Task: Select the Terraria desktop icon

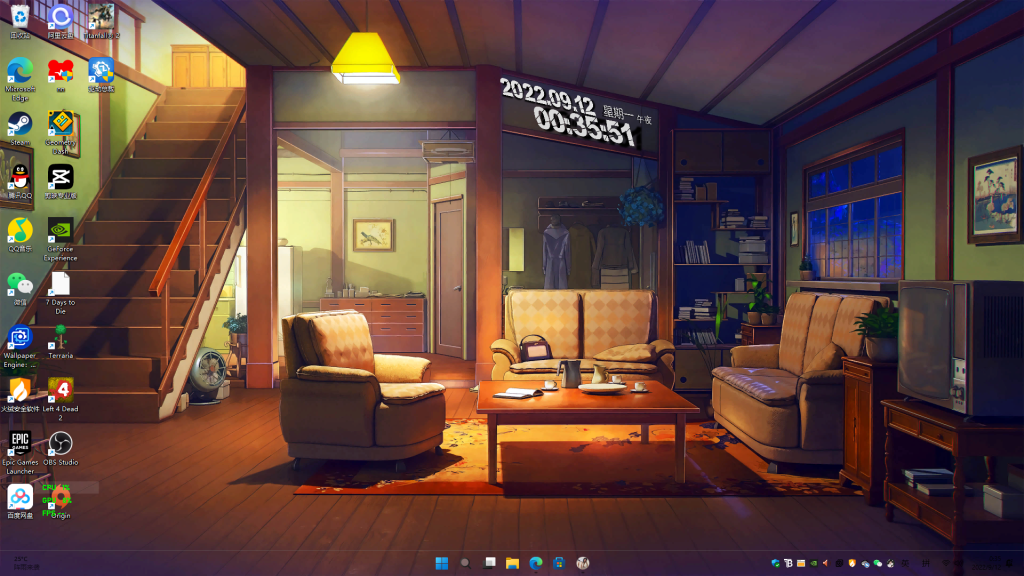Action: pyautogui.click(x=61, y=336)
